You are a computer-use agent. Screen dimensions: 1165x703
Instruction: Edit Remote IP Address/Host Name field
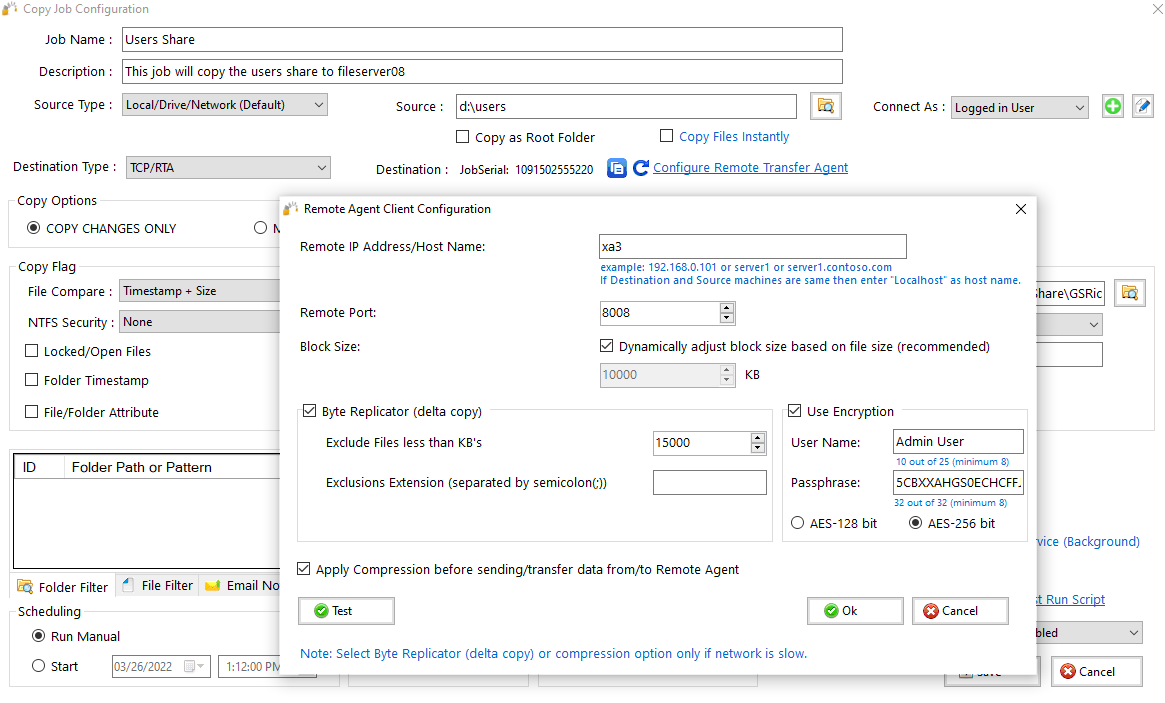pos(753,247)
